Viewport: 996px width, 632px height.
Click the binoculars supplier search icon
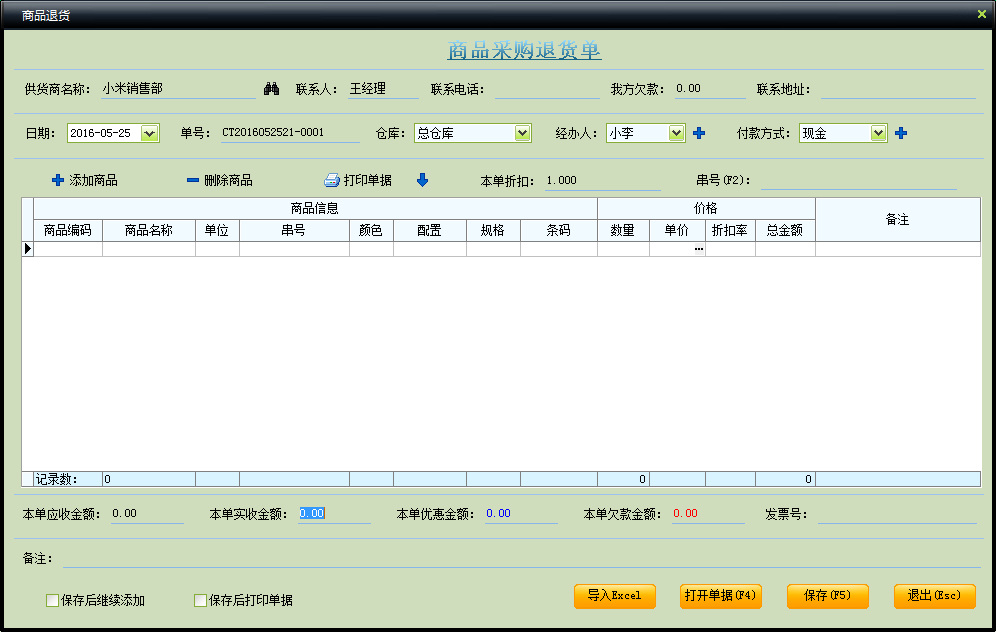[271, 89]
